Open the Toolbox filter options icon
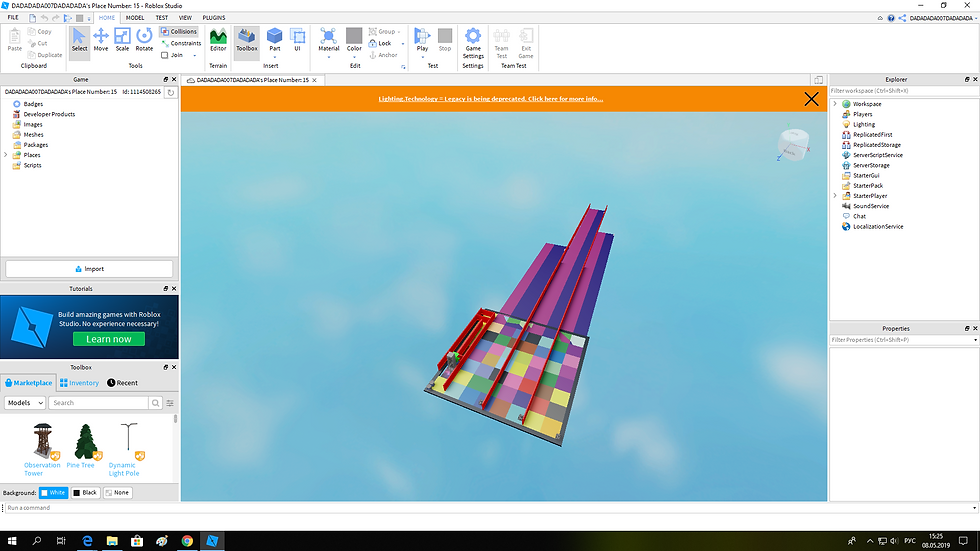This screenshot has width=980, height=551. 170,403
